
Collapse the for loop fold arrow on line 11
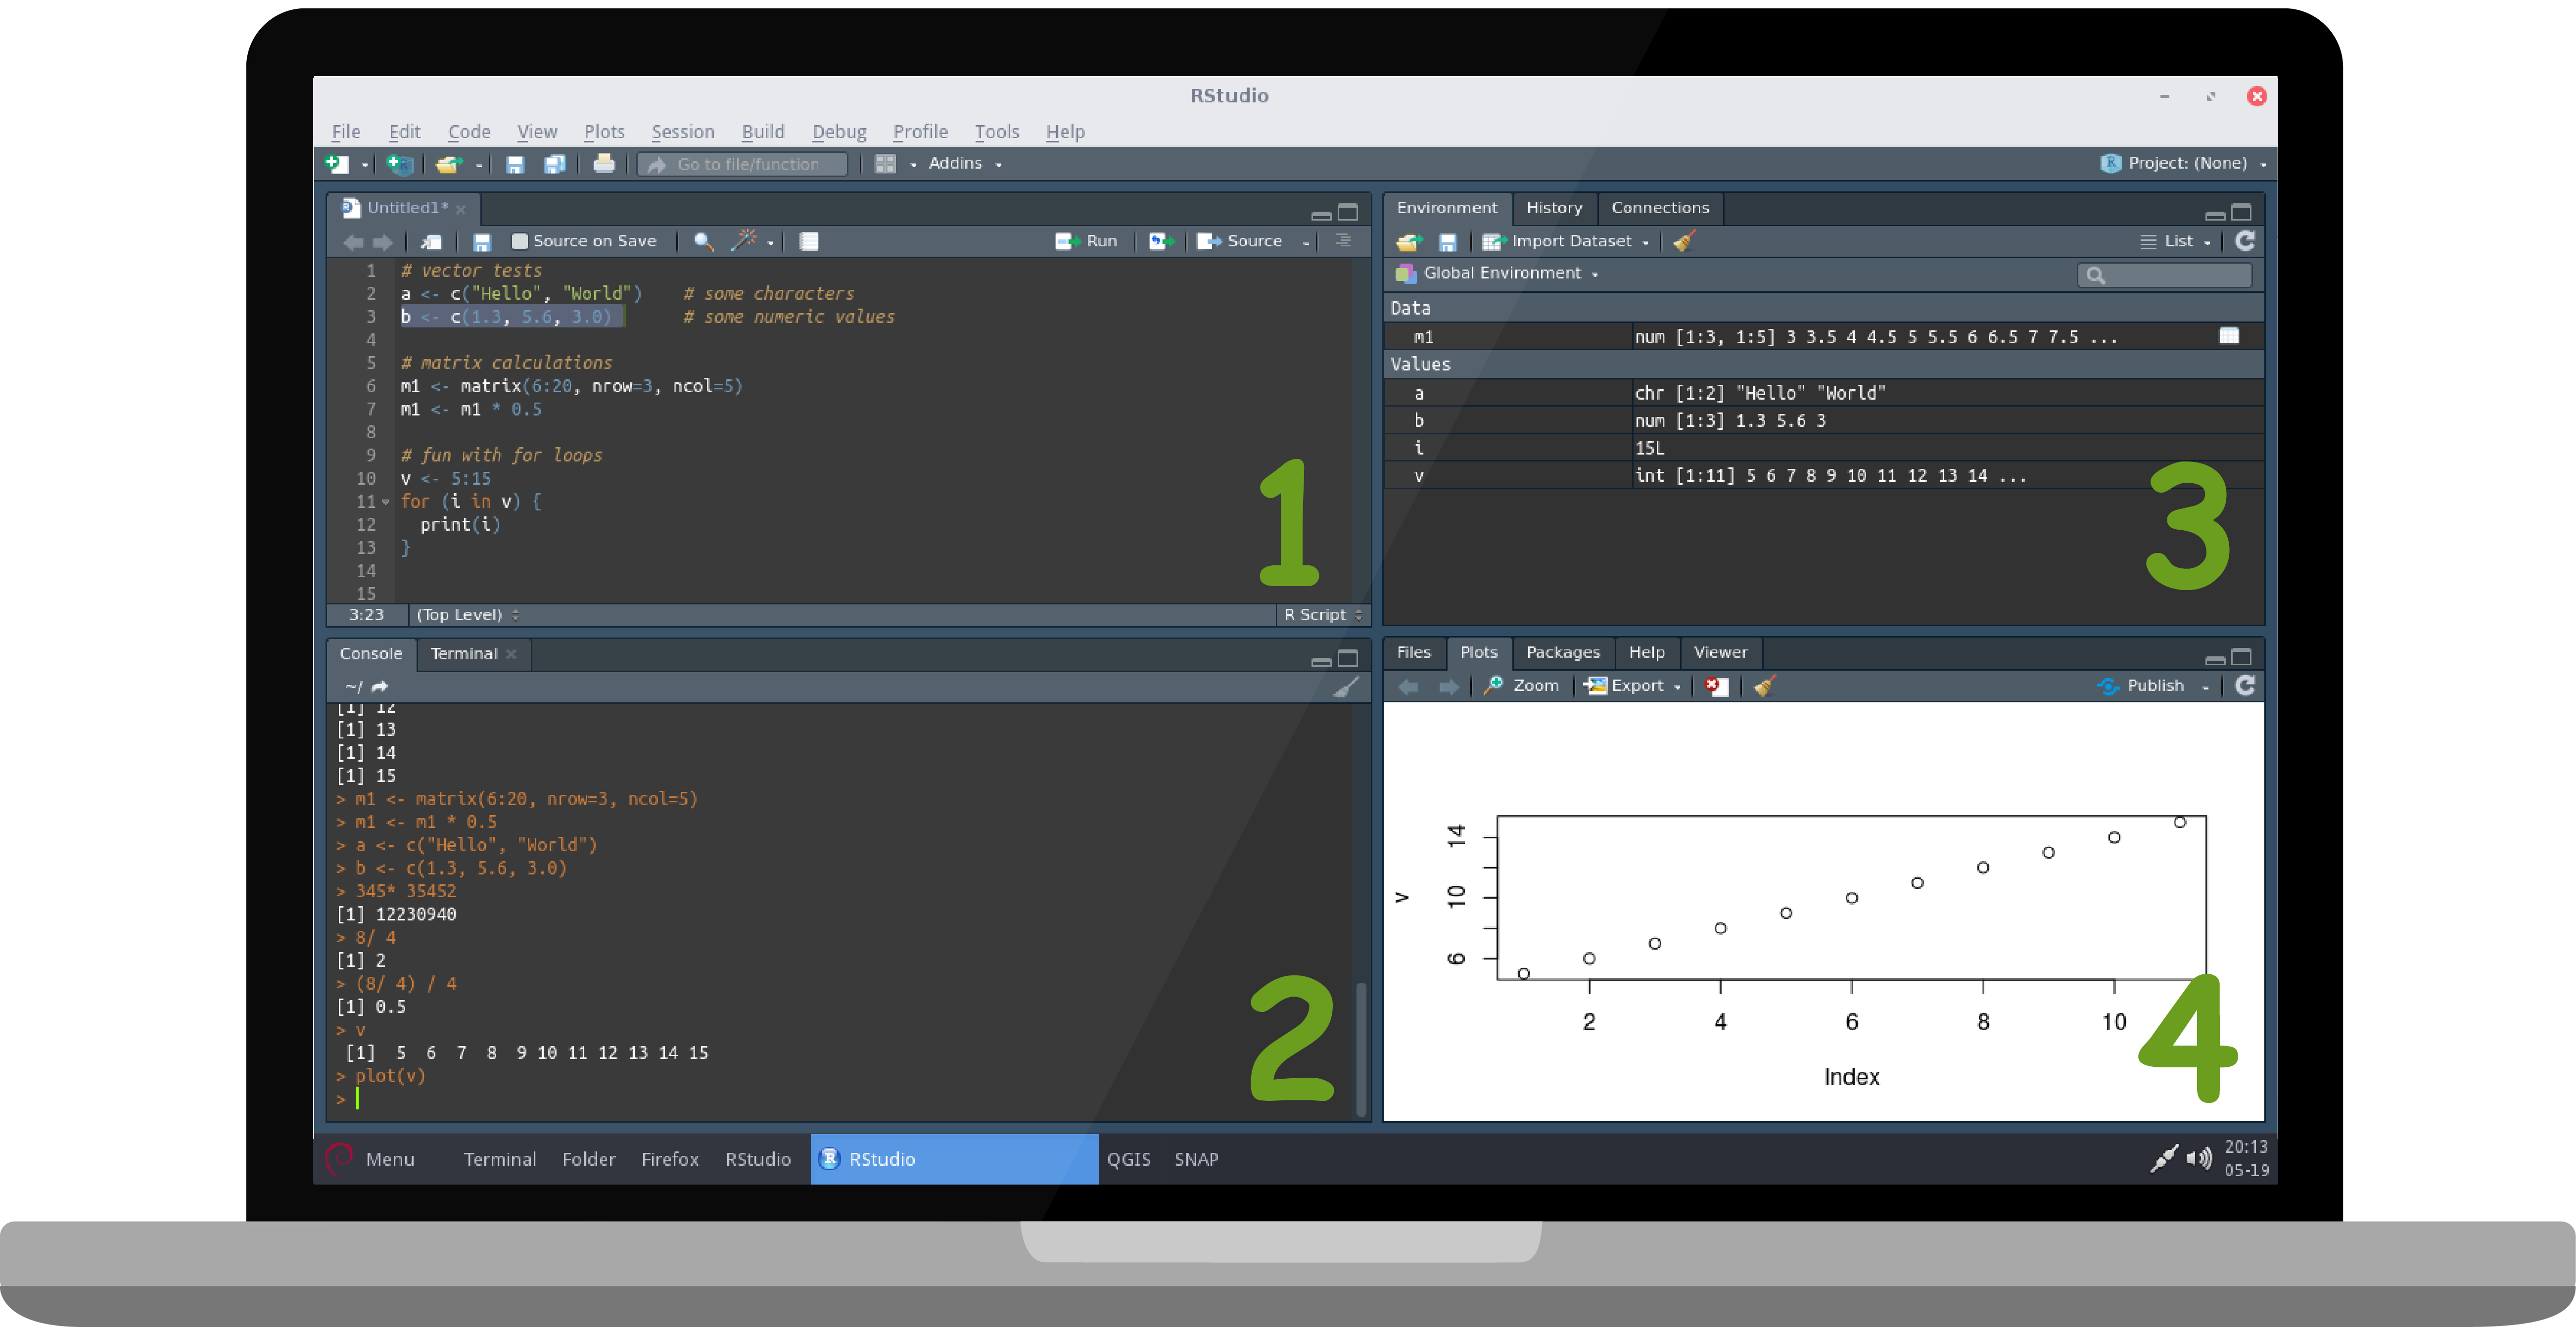pos(386,502)
